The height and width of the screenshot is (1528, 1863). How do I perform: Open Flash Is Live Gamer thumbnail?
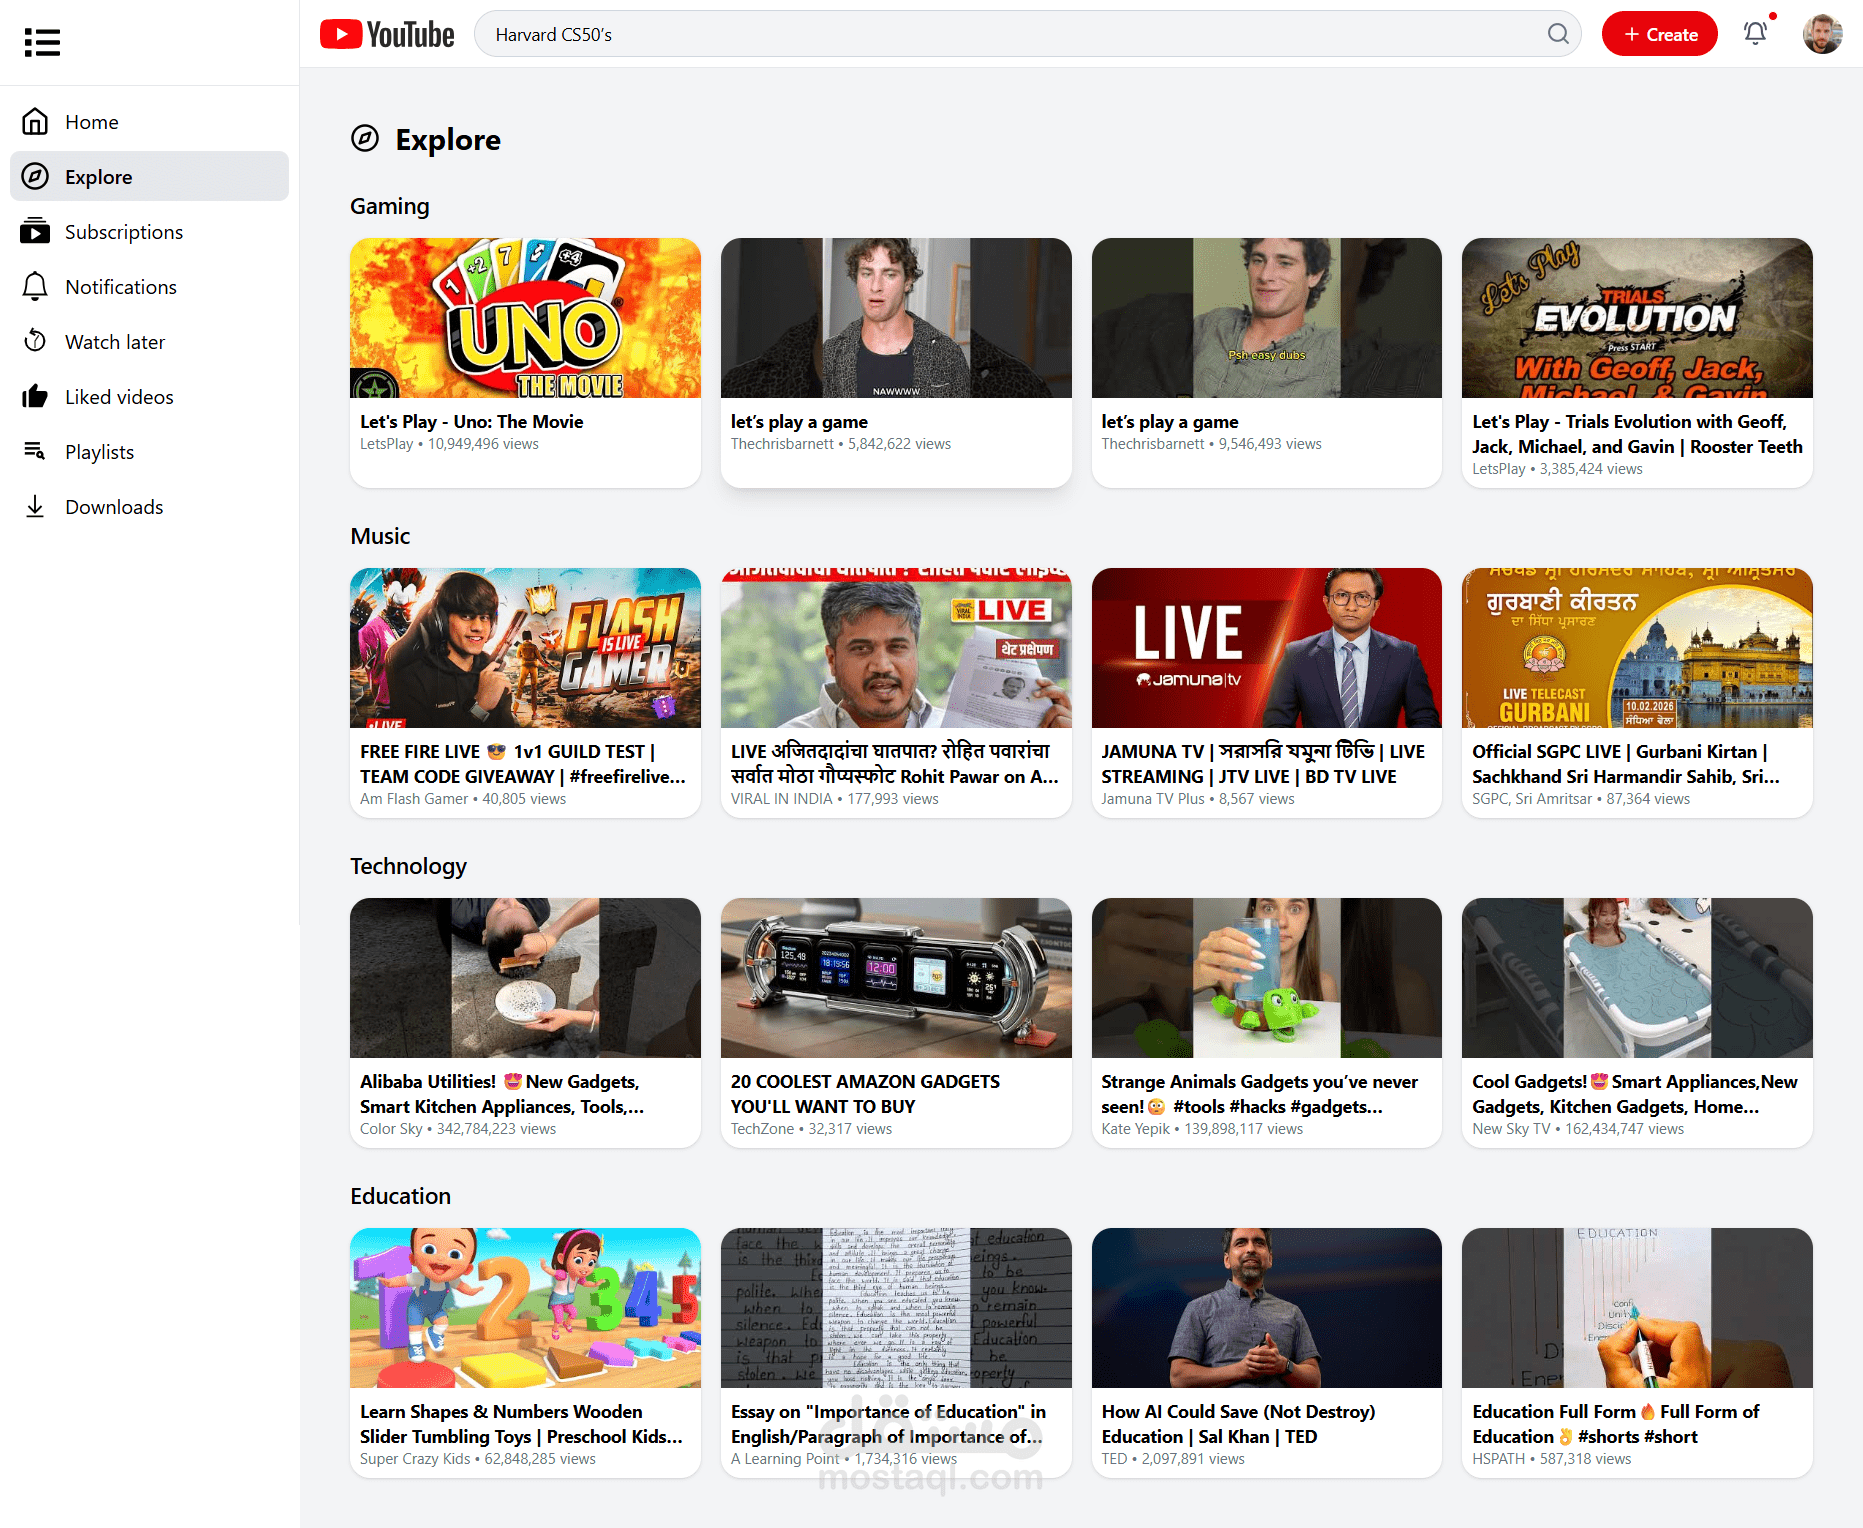(525, 648)
